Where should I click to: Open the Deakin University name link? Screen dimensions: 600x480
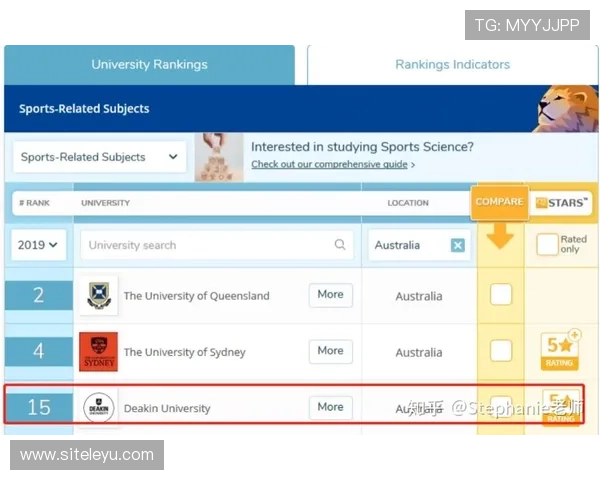[x=167, y=408]
